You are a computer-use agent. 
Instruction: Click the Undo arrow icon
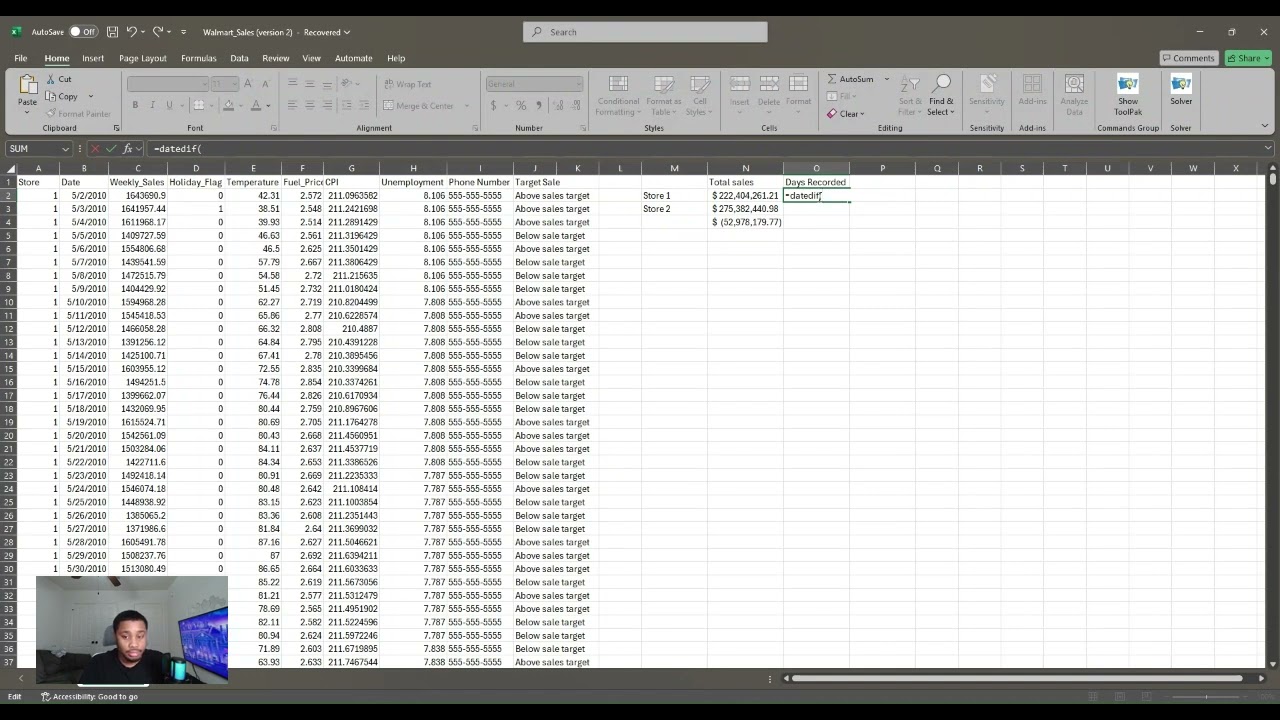pos(131,32)
